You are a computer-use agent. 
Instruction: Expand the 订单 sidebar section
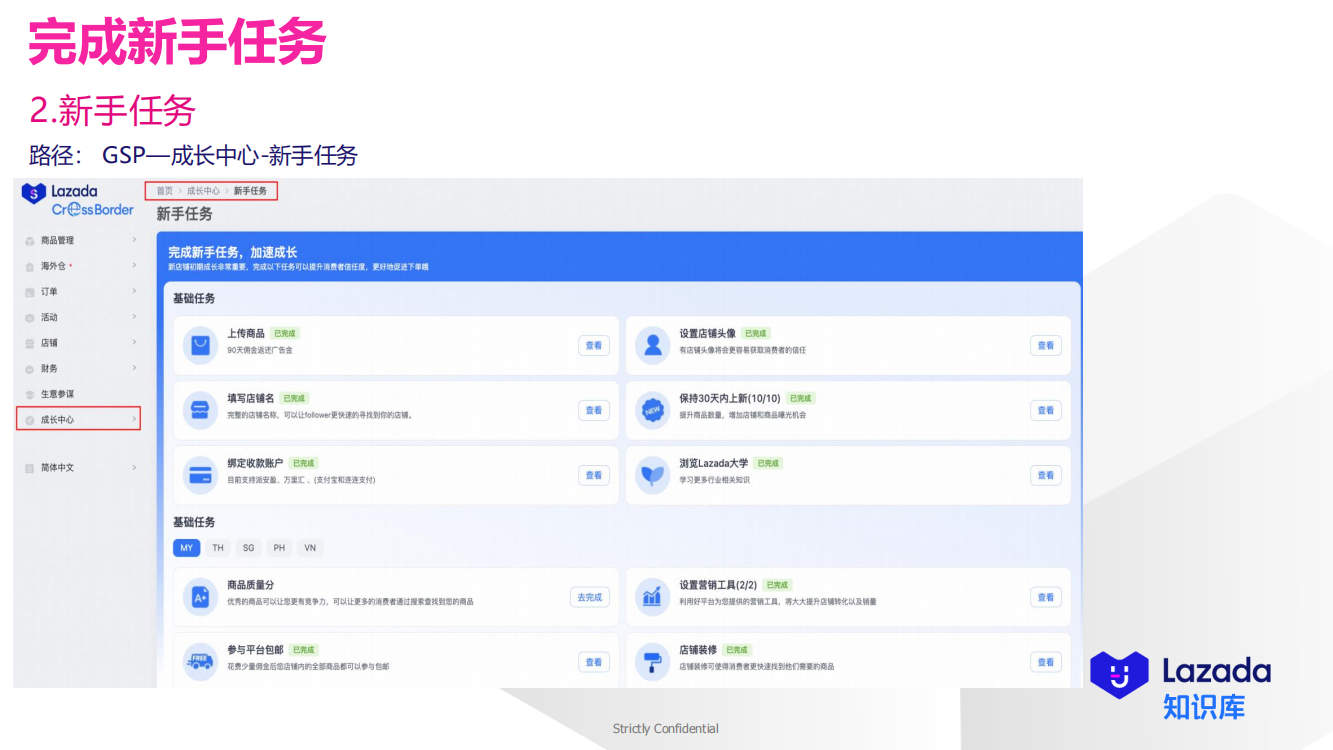pos(50,291)
